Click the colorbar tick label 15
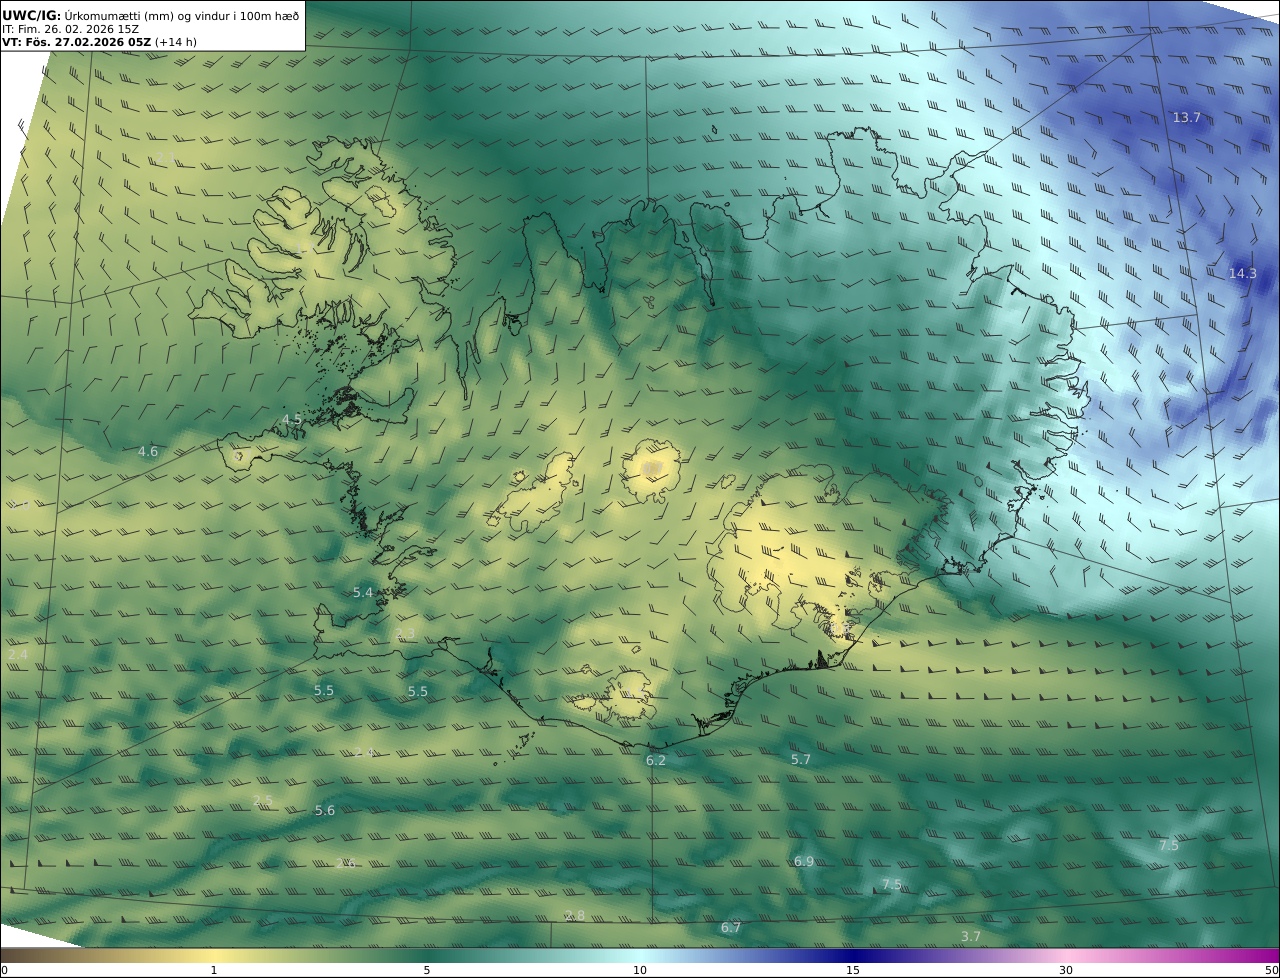The height and width of the screenshot is (978, 1280). pos(853,970)
